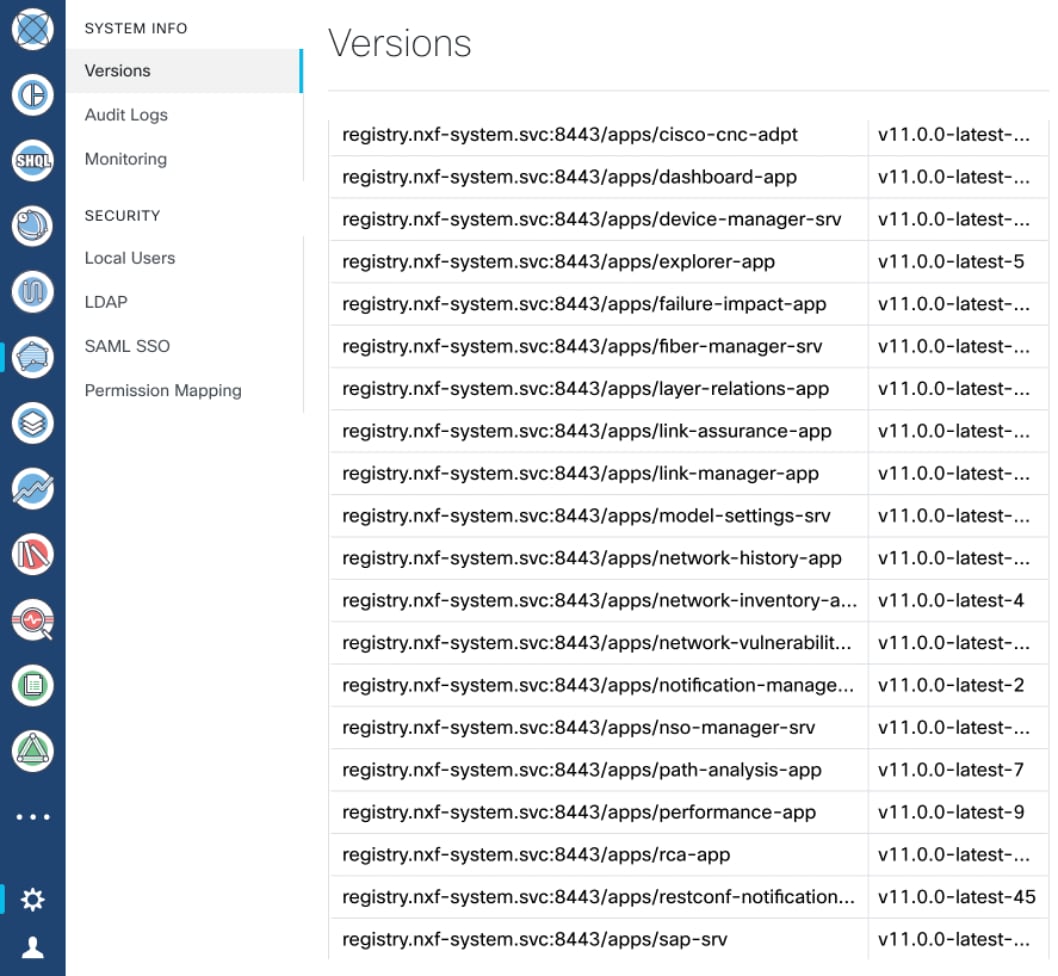Click the ellipsis to show more apps

click(x=33, y=816)
